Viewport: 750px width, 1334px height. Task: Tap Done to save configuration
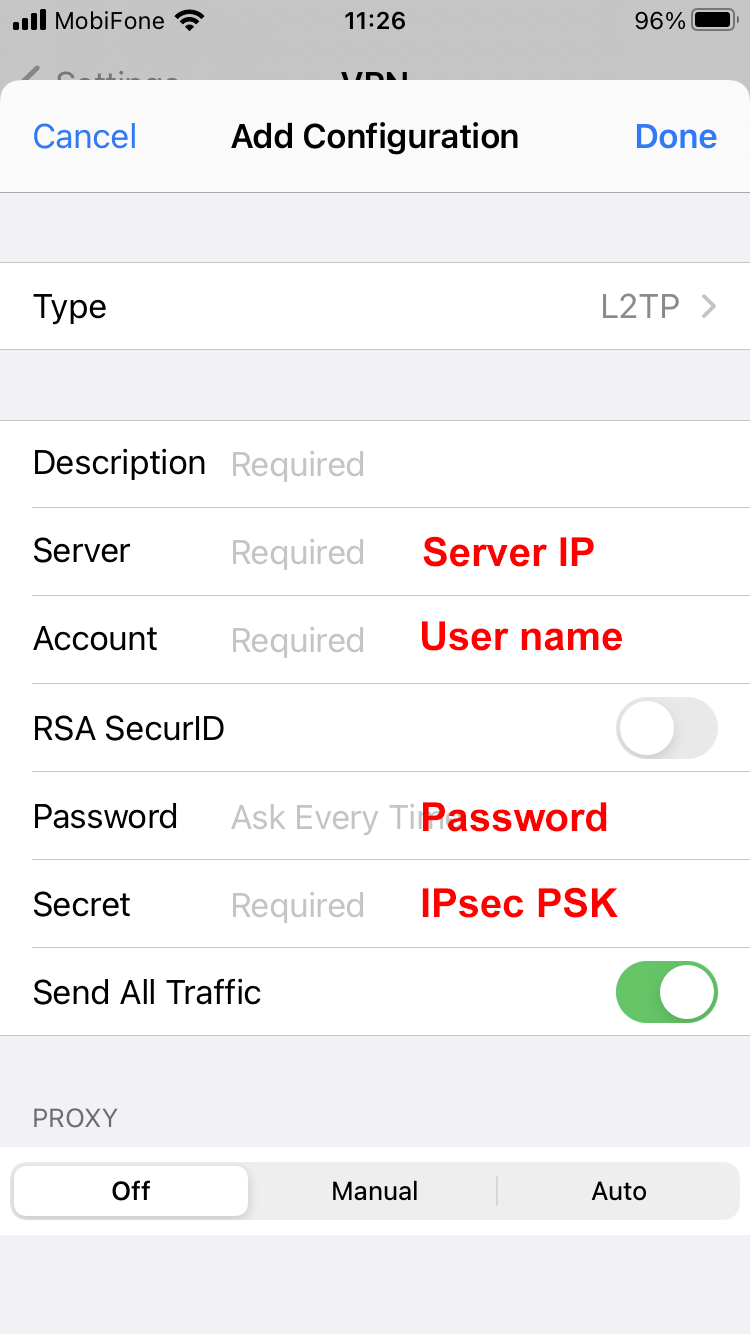pyautogui.click(x=676, y=136)
